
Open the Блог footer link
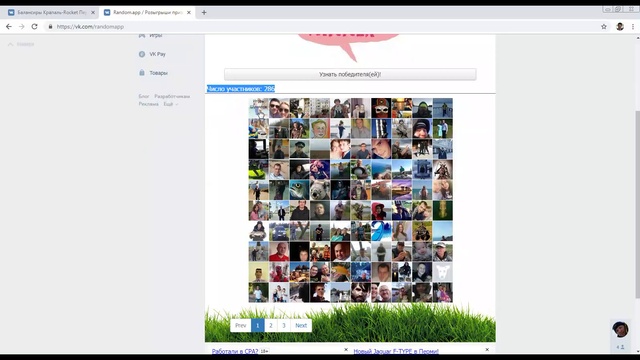(144, 96)
